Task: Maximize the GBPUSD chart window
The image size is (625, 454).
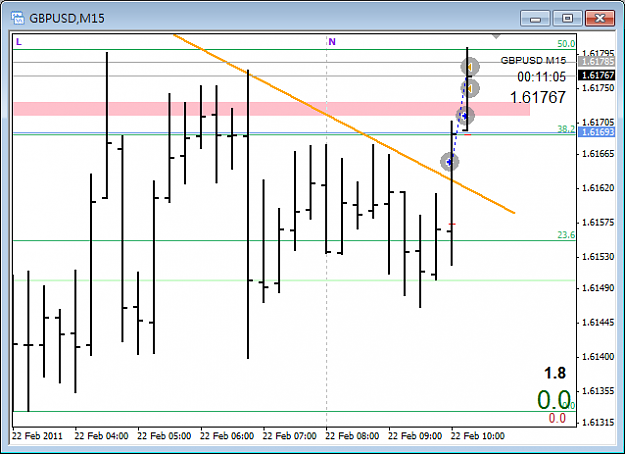Action: [x=568, y=18]
